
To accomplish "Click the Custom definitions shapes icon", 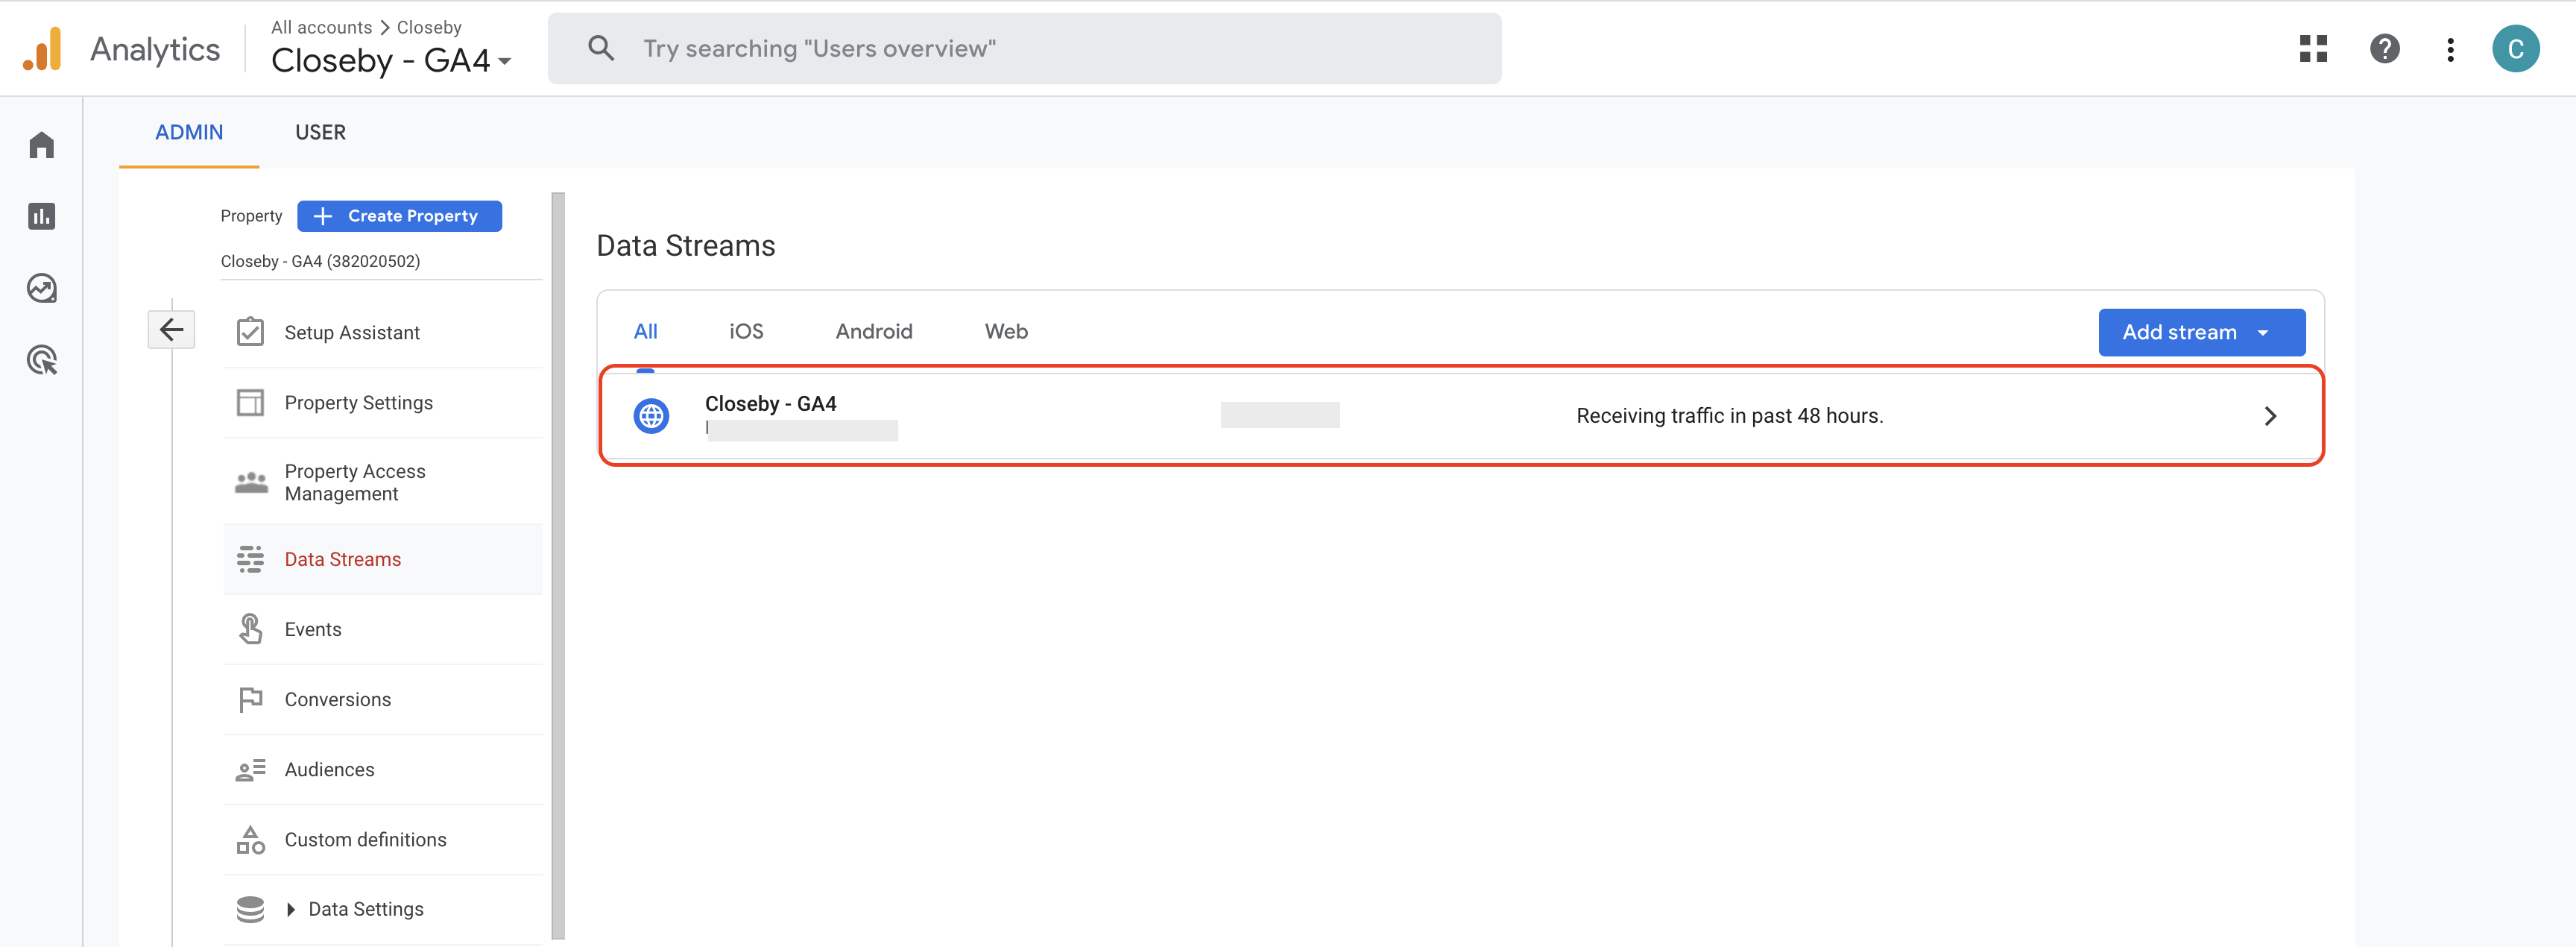I will (x=250, y=839).
